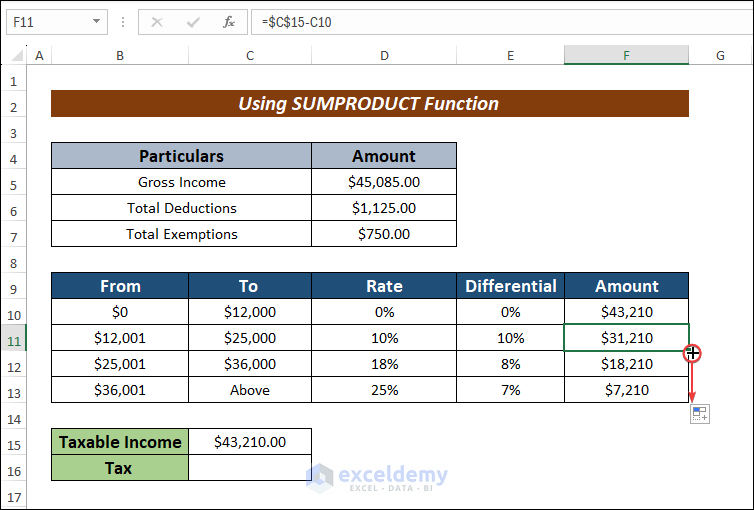
Task: Select the 'Particulars' header cell
Action: (x=181, y=156)
